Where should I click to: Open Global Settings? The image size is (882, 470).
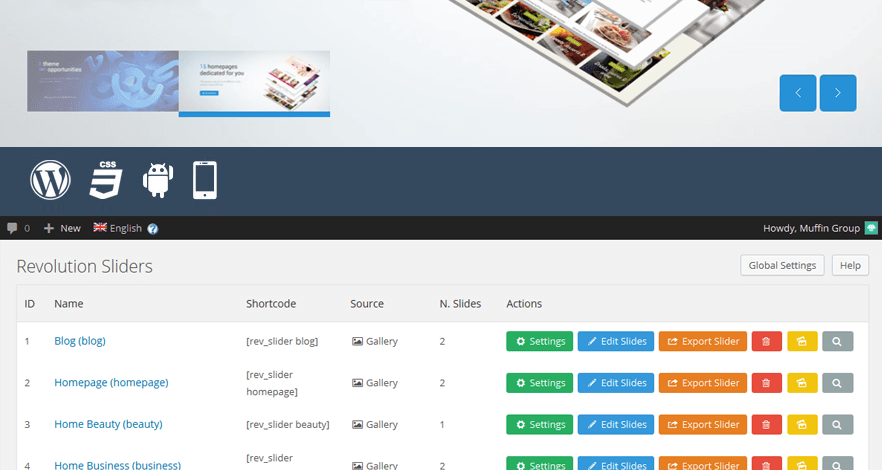(x=782, y=265)
